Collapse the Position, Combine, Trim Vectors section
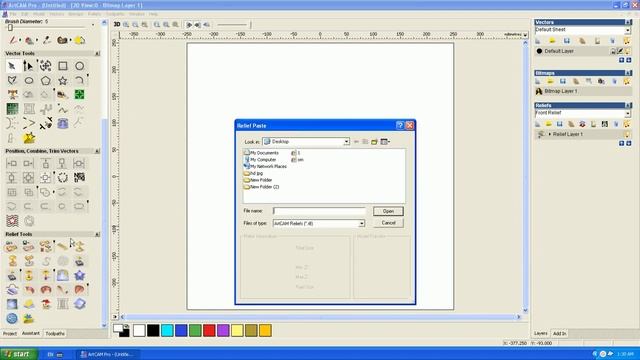This screenshot has width=640, height=360. click(97, 151)
